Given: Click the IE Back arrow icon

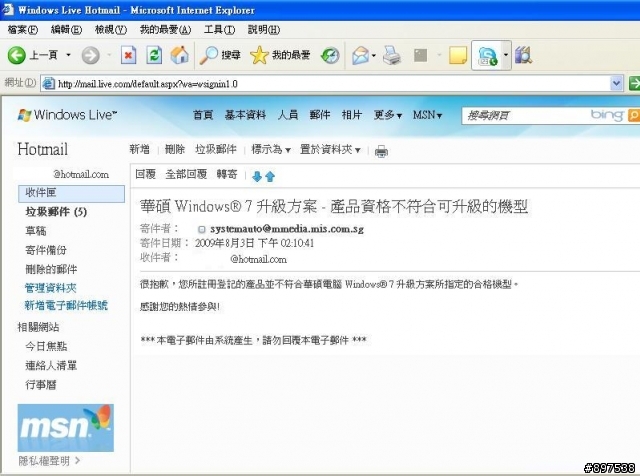Looking at the screenshot, I should tap(17, 55).
